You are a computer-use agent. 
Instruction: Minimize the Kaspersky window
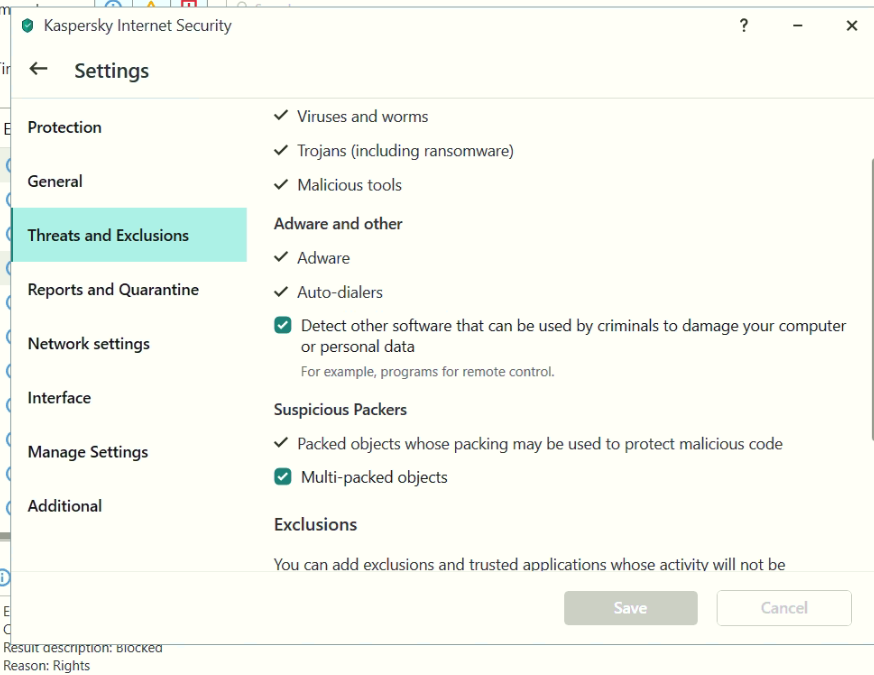click(798, 26)
